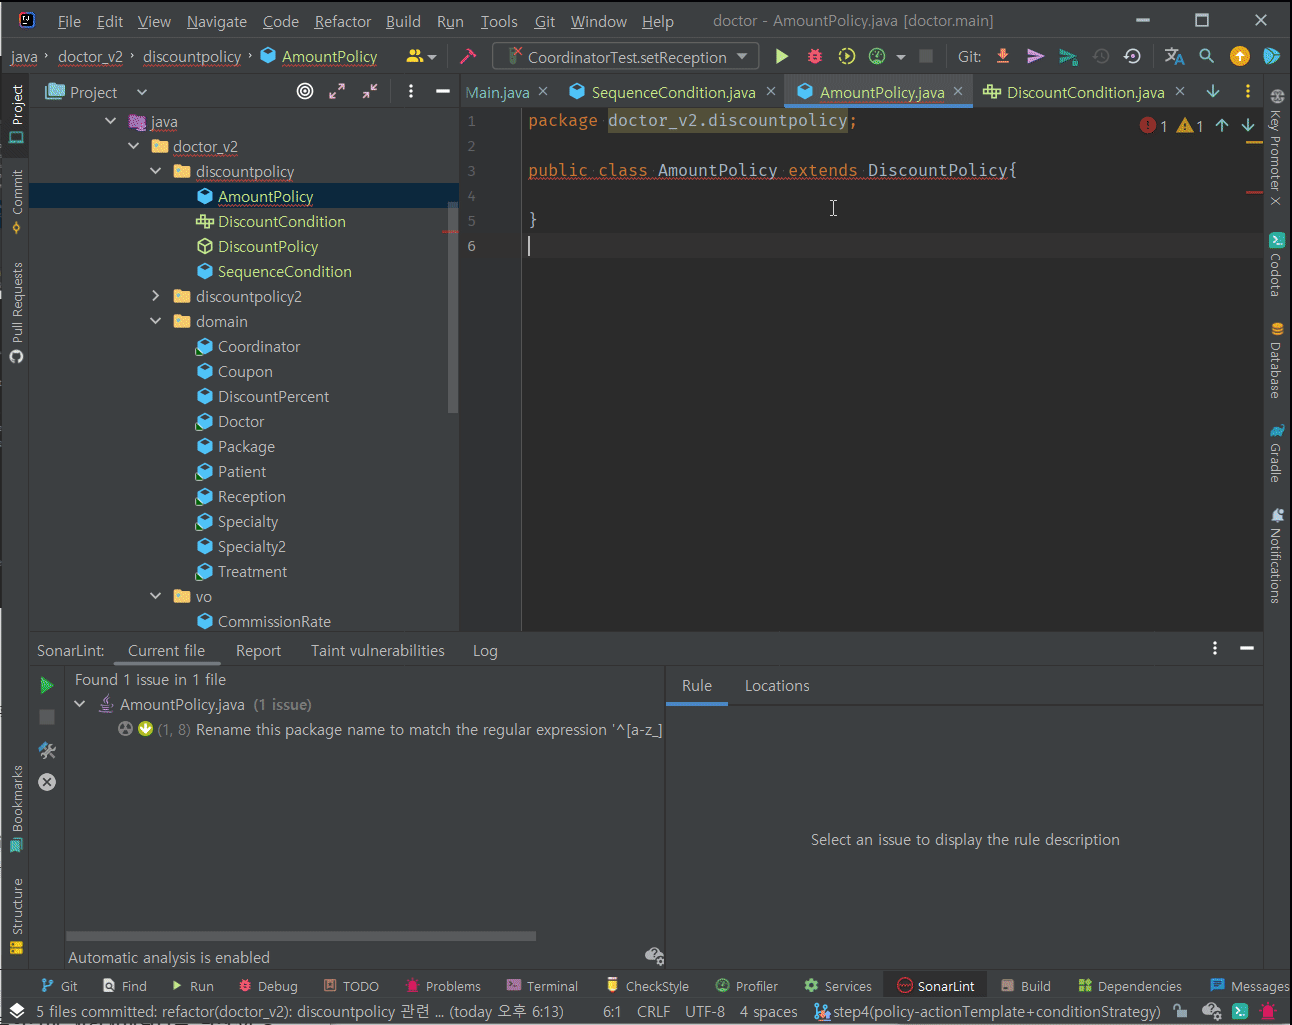1292x1025 pixels.
Task: Open SonarLint Log tab
Action: 485,650
